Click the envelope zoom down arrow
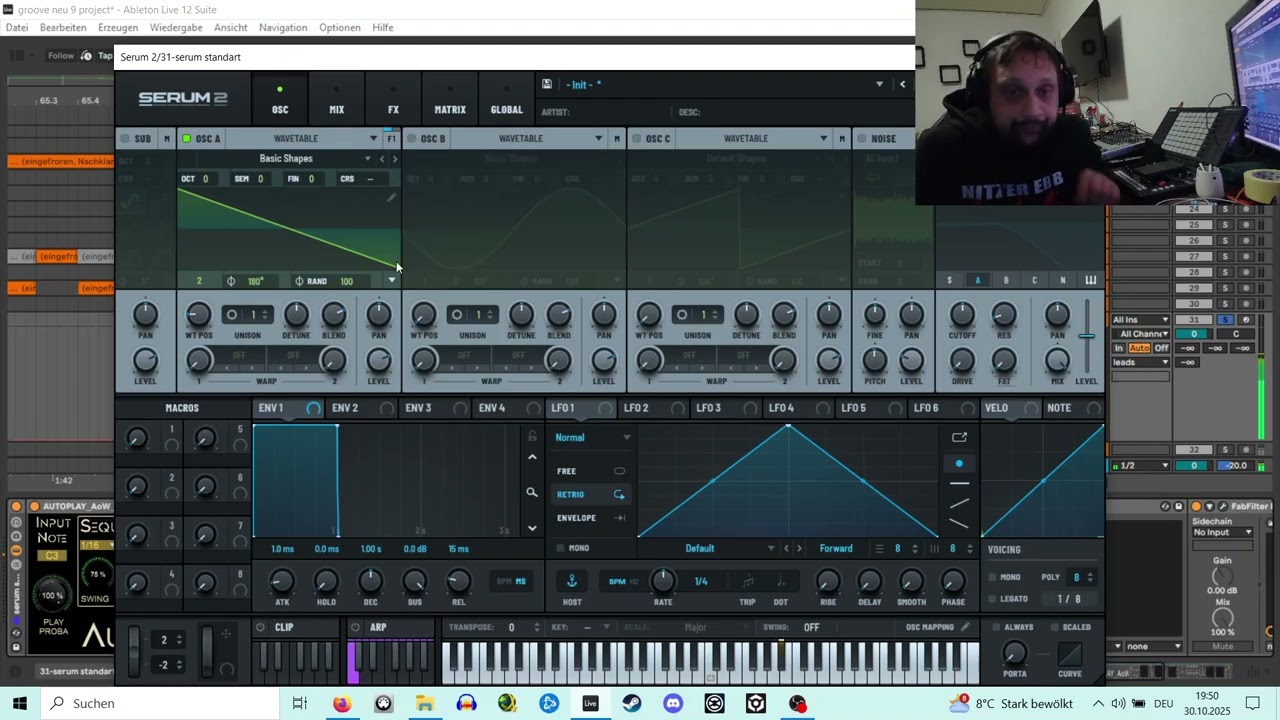Image resolution: width=1280 pixels, height=720 pixels. point(532,528)
